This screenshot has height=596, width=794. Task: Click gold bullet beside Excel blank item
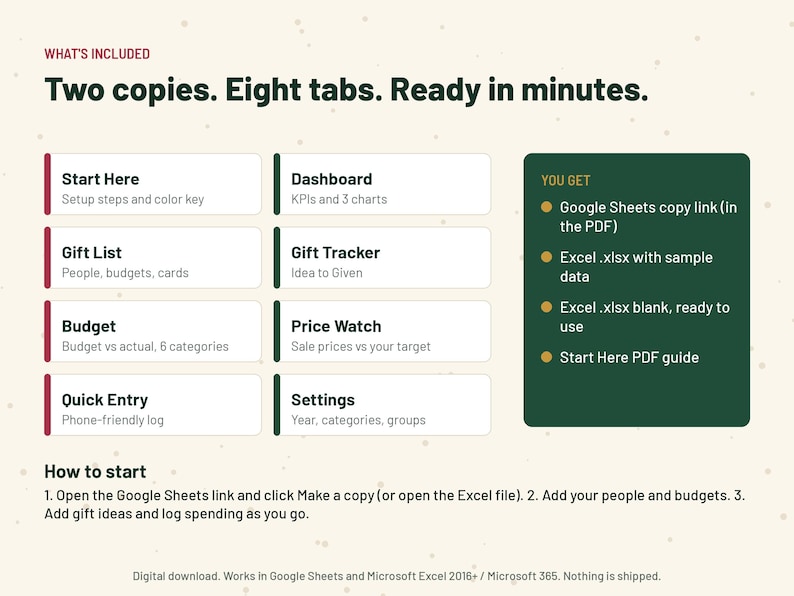coord(546,307)
